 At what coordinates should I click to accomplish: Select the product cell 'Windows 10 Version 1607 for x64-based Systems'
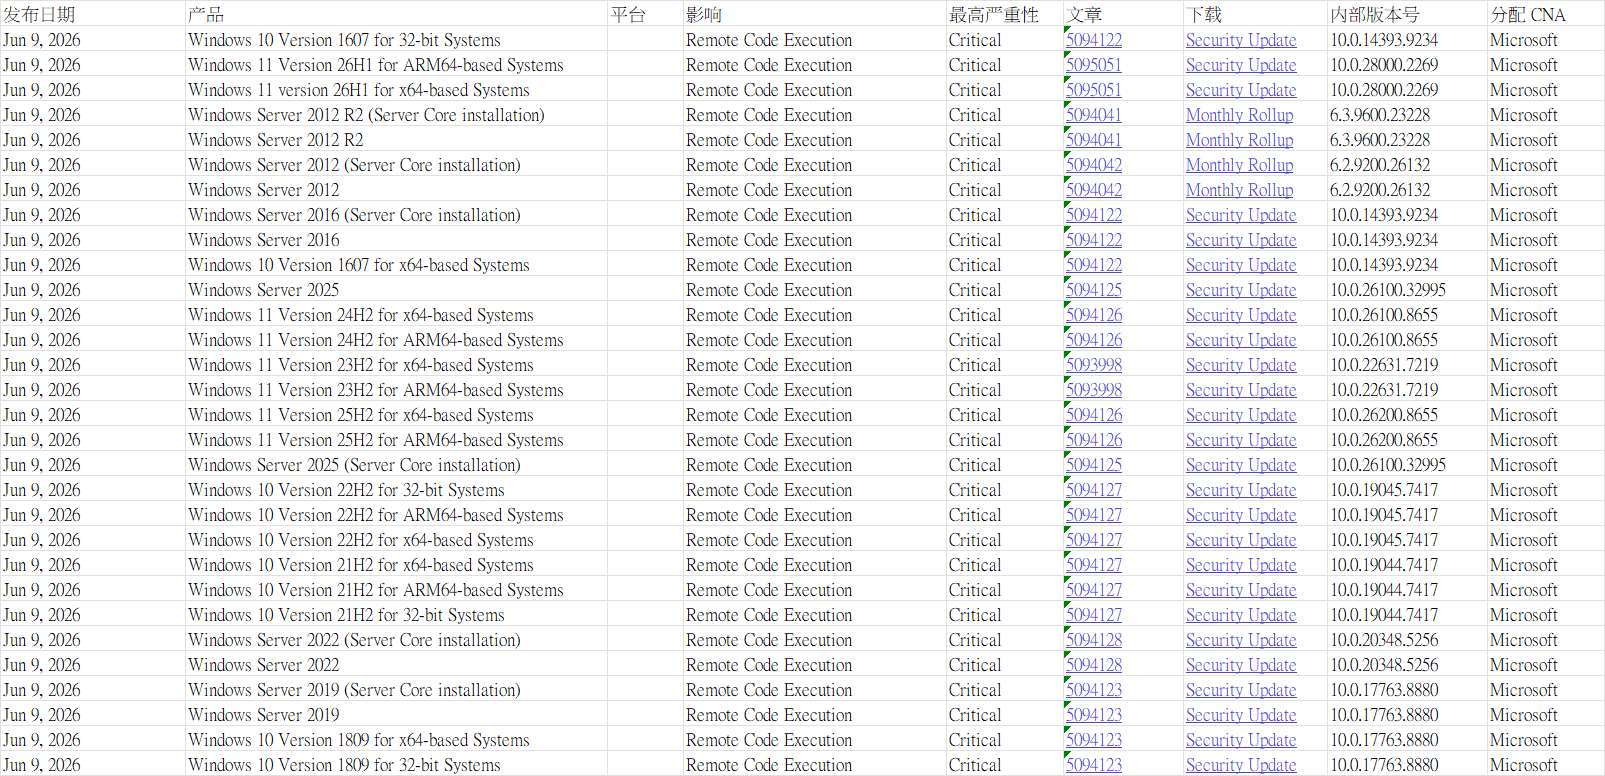pos(396,265)
